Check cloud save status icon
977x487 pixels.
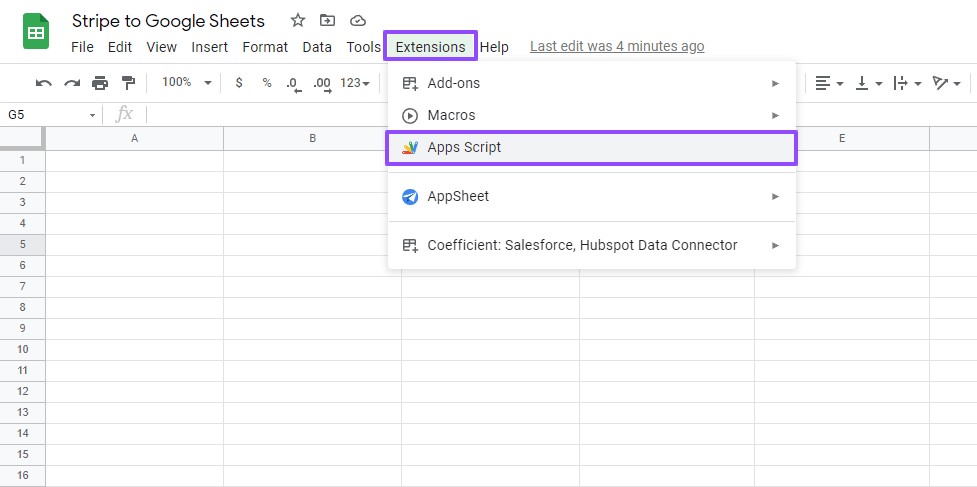pyautogui.click(x=357, y=20)
